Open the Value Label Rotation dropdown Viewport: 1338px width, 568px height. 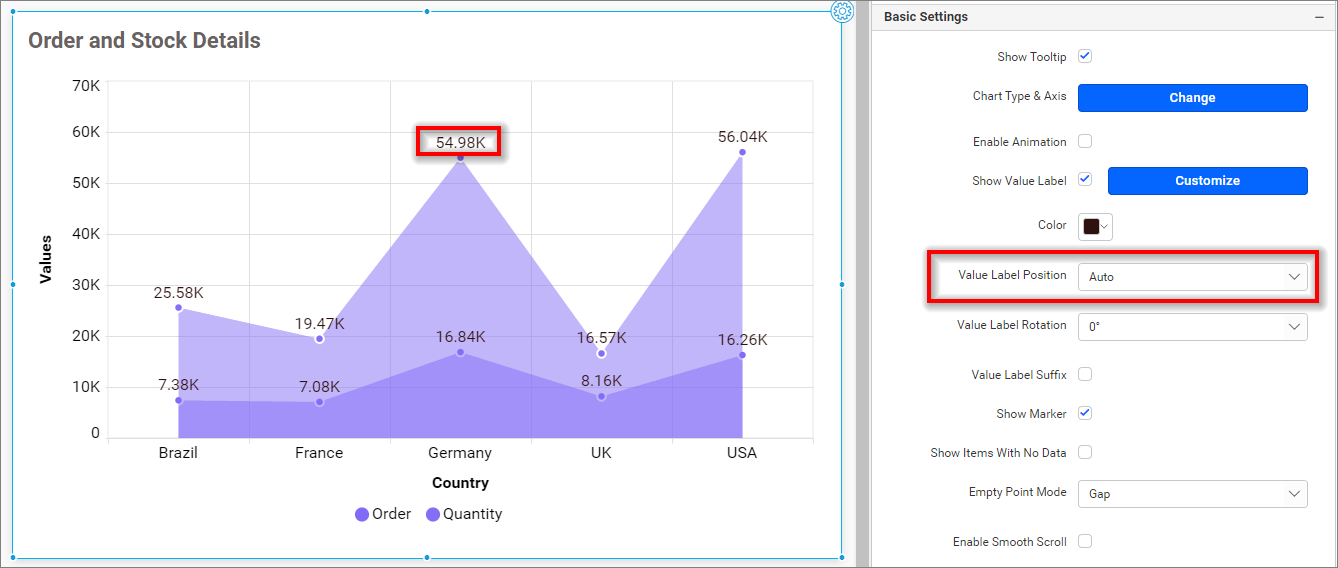[1192, 326]
